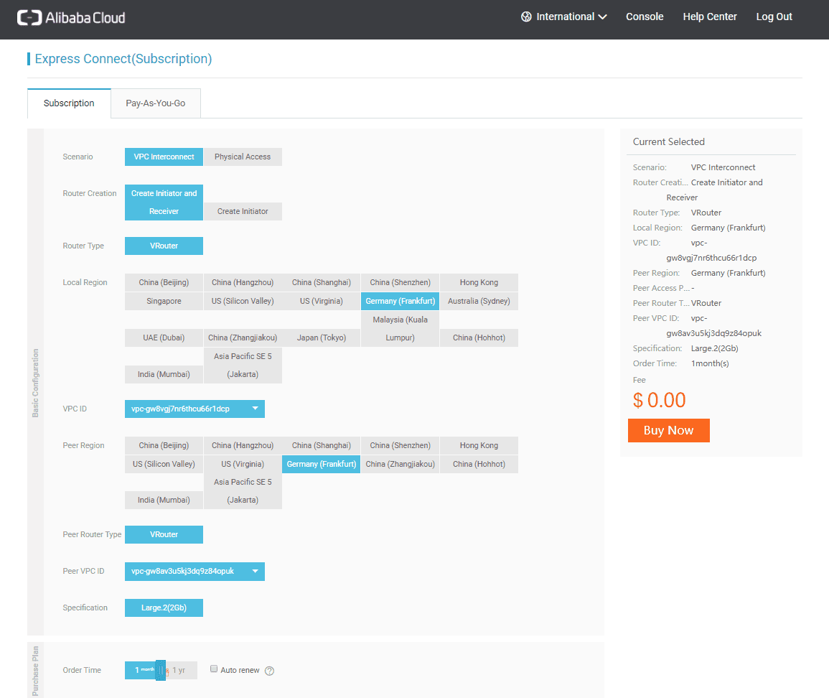829x698 pixels.
Task: Set Order Time to 1 yr
Action: [179, 671]
